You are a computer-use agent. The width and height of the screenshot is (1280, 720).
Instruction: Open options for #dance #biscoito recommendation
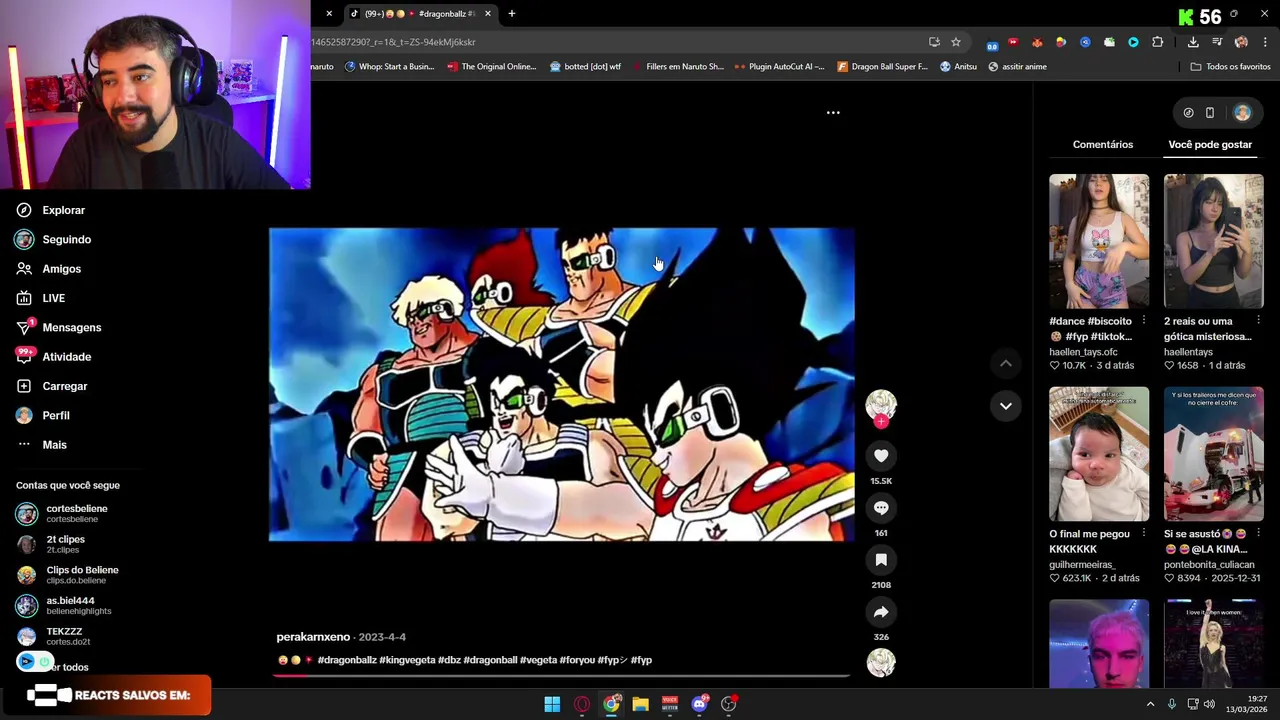(1143, 321)
